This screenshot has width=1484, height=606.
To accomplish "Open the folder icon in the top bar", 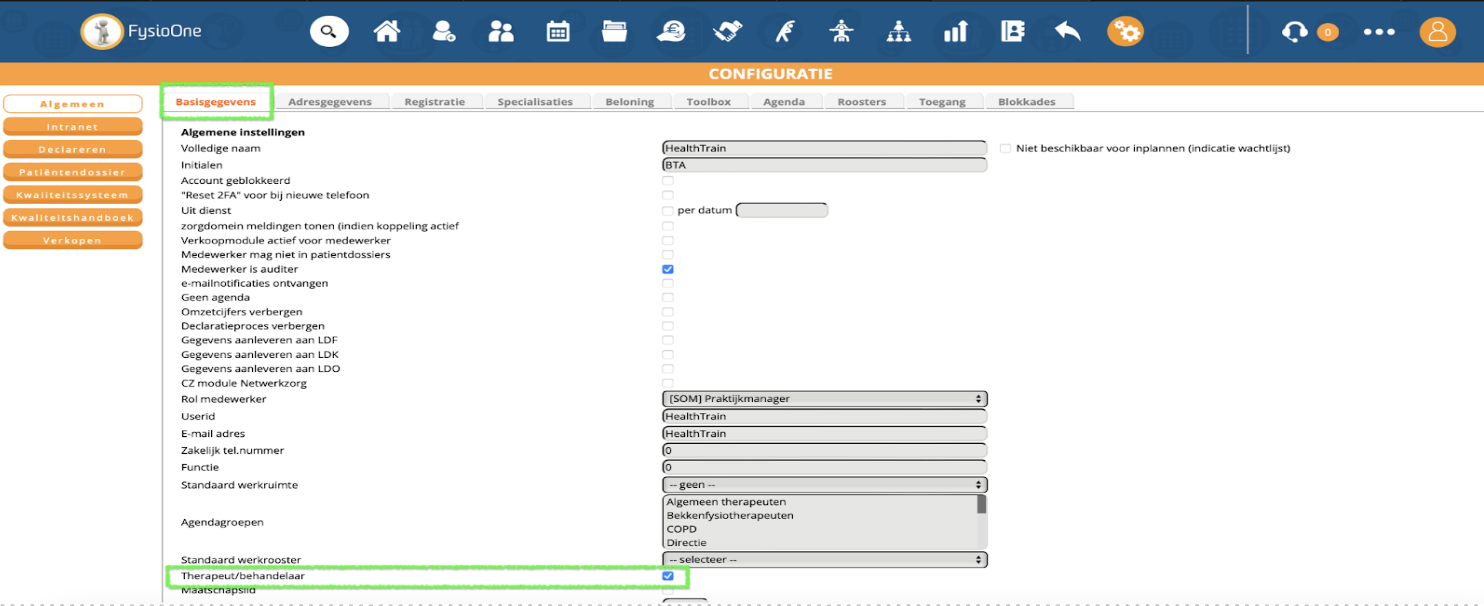I will 613,31.
